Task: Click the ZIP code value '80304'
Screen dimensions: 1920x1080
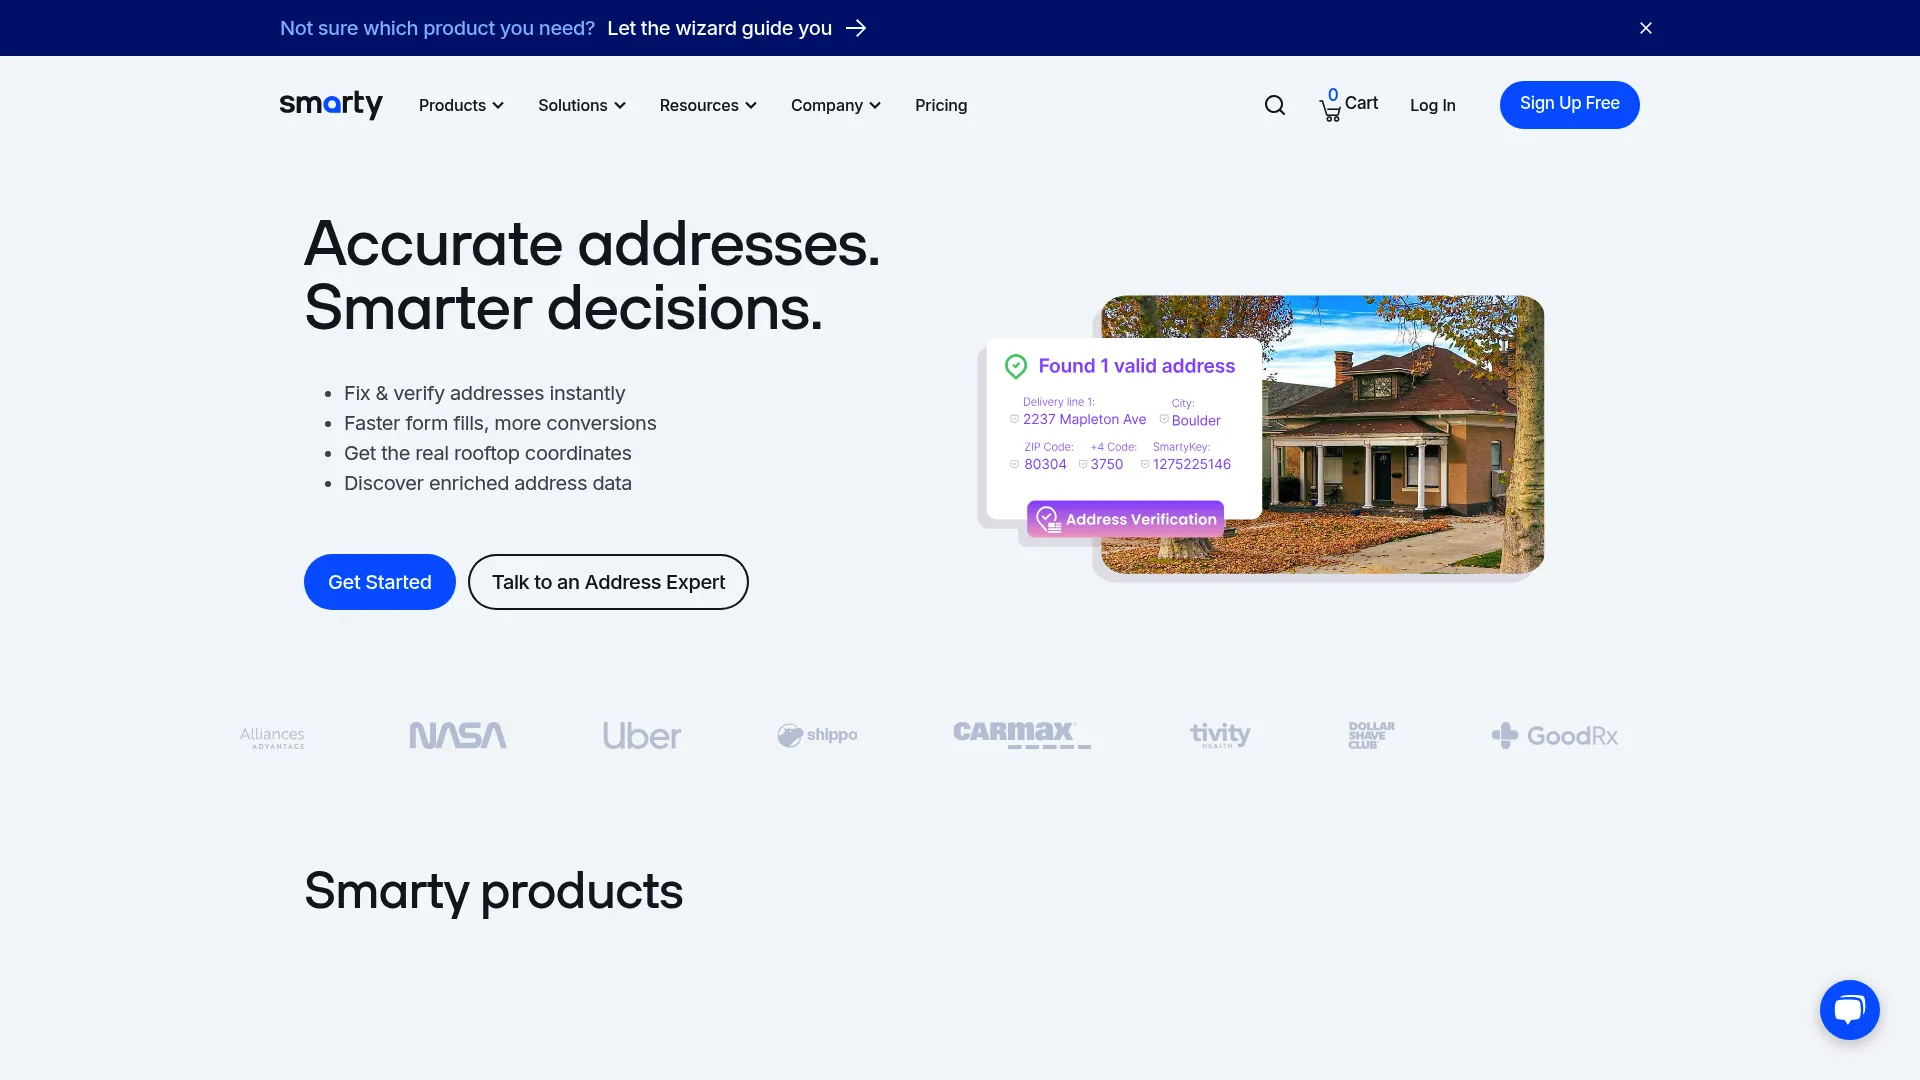Action: pos(1045,465)
